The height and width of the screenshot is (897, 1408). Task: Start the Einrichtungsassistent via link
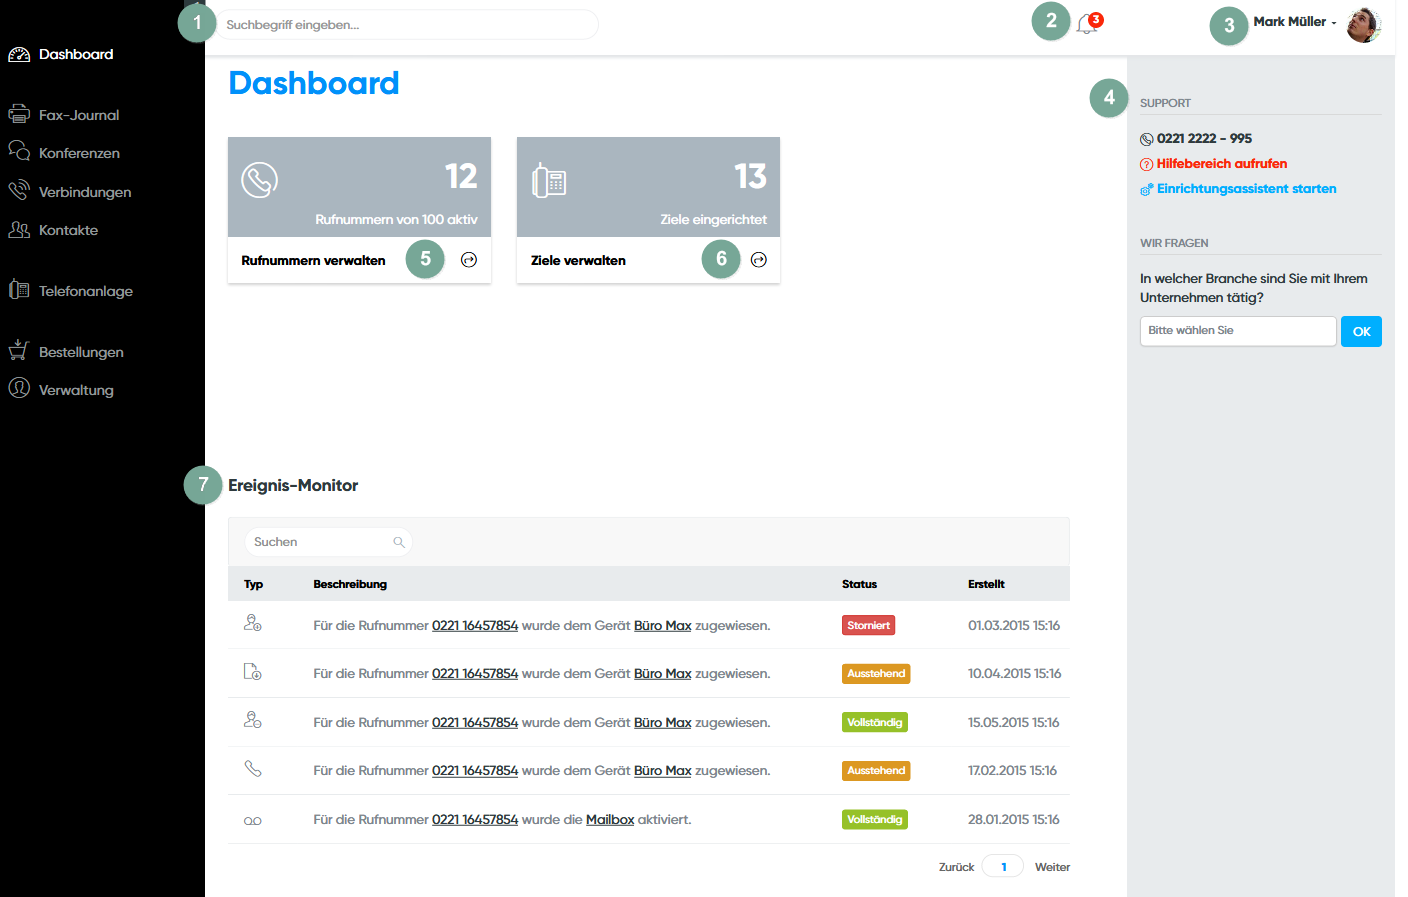[x=1246, y=189]
